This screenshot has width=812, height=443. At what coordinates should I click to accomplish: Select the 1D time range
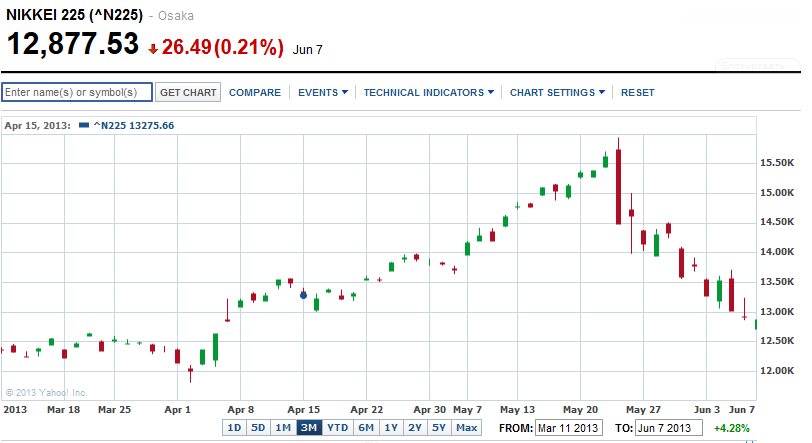tap(234, 427)
